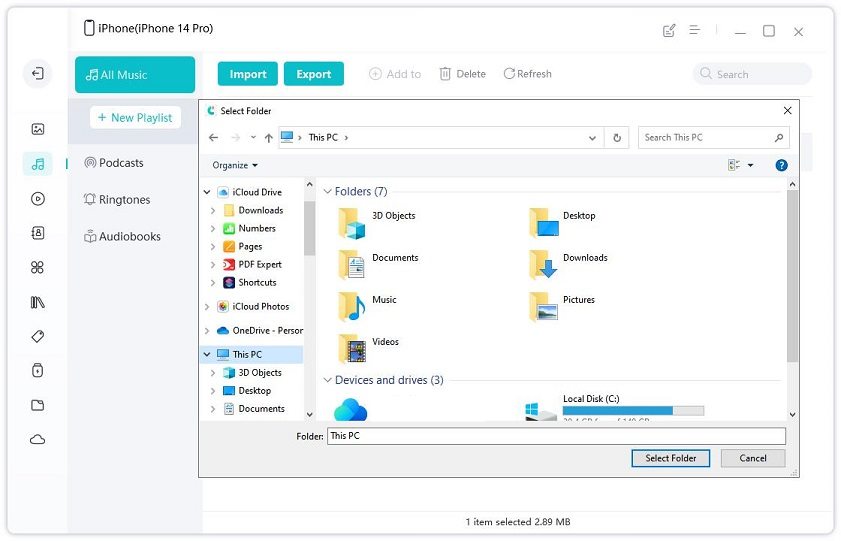Expand the OneDrive - Personal node

point(207,331)
